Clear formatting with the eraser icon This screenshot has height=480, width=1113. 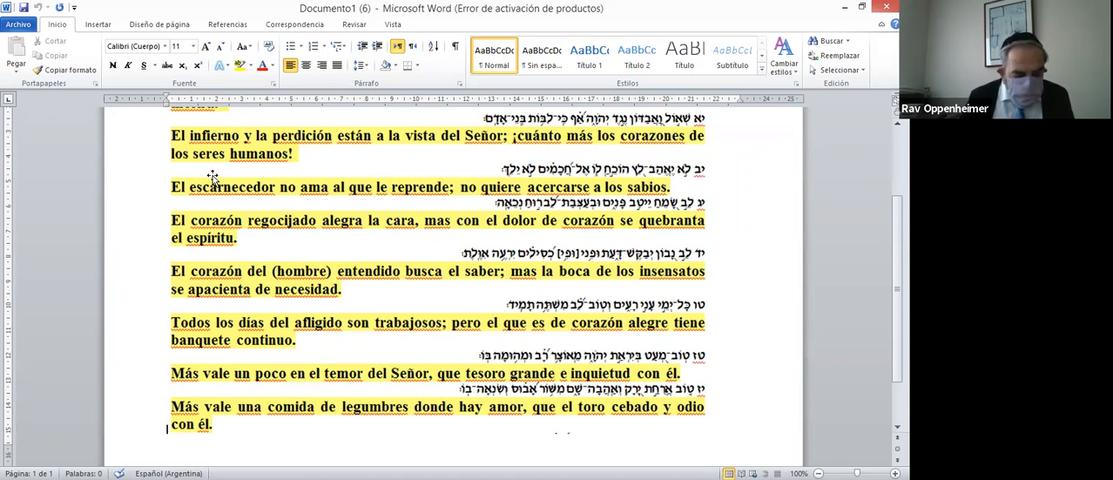[x=269, y=46]
